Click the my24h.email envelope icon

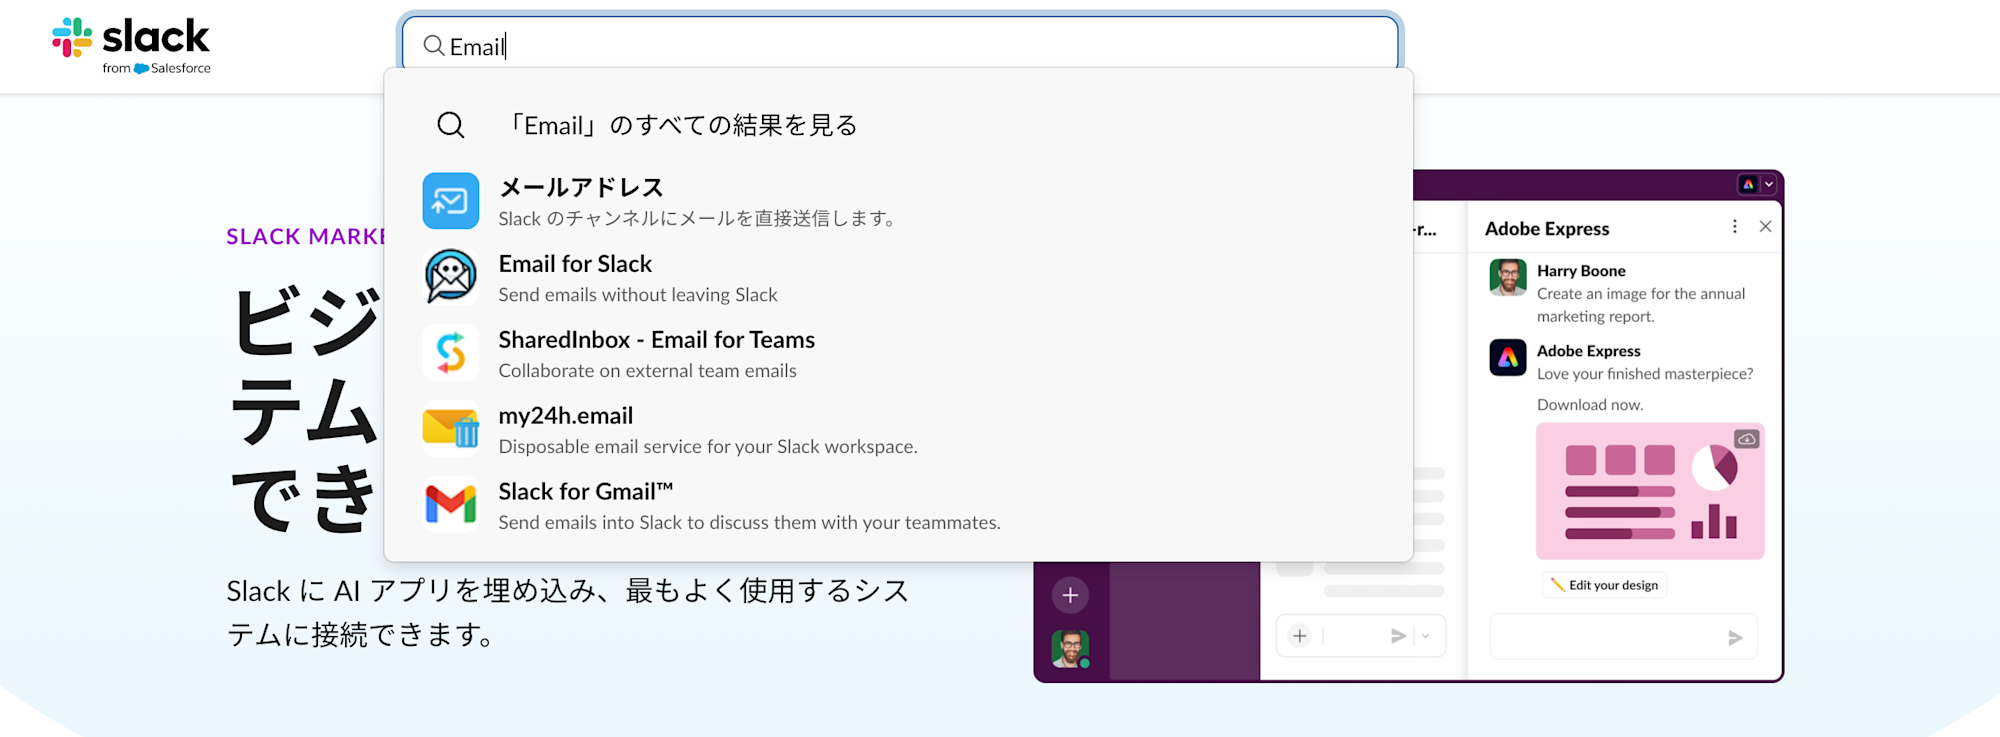[451, 429]
